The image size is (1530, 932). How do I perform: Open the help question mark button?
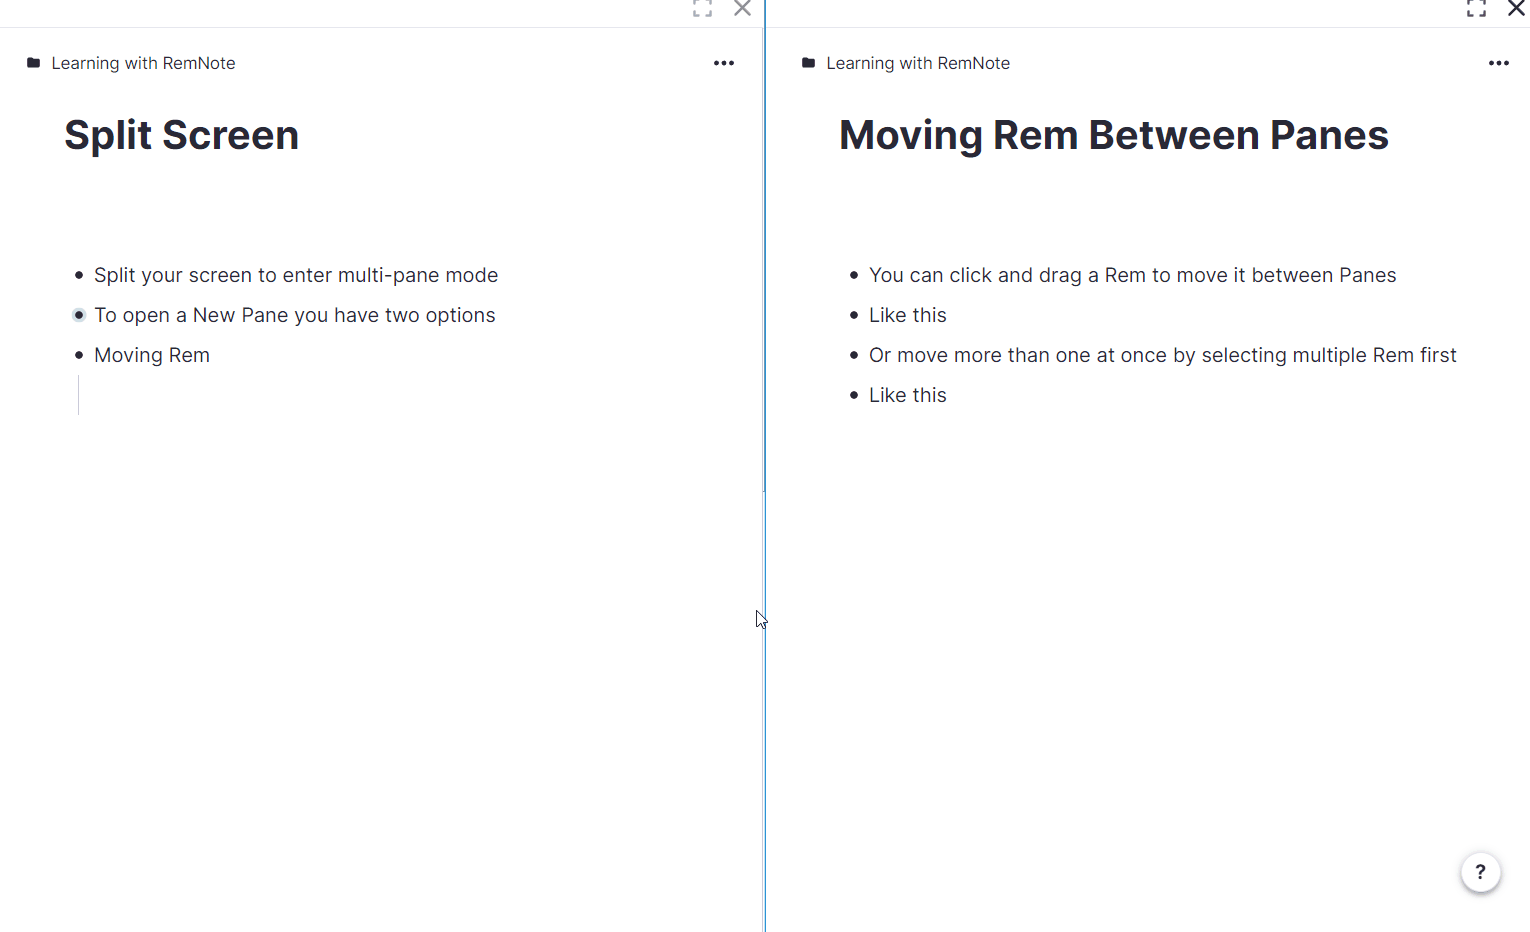(x=1480, y=872)
